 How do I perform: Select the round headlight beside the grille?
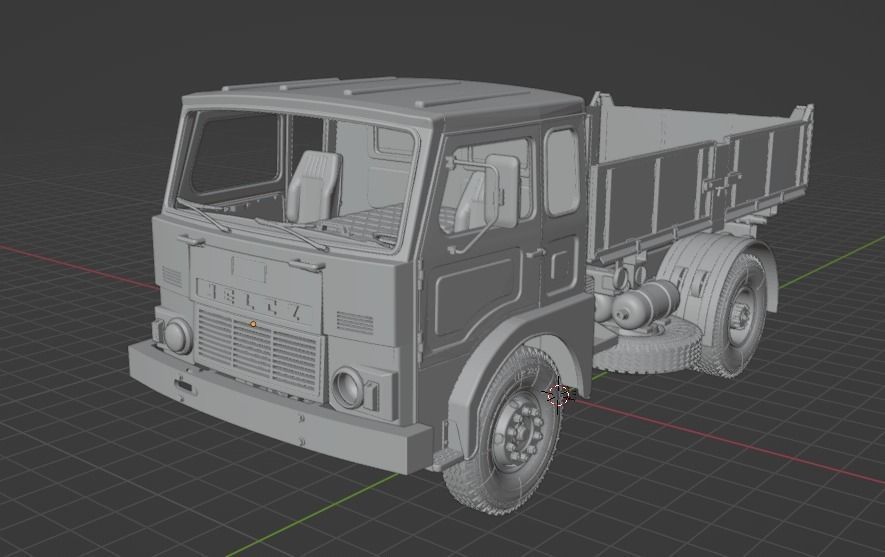[348, 388]
